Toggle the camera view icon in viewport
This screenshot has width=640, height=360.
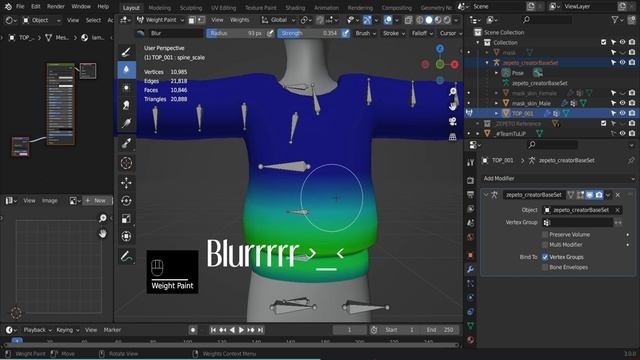tap(453, 122)
